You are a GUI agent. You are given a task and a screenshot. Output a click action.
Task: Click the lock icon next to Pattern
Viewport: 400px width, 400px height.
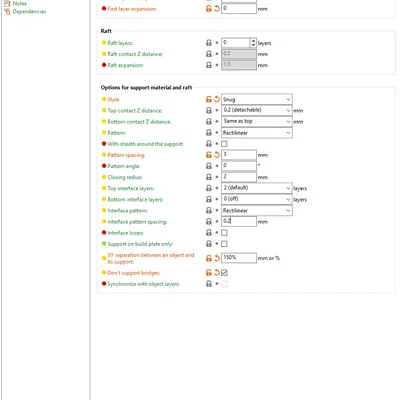(209, 133)
